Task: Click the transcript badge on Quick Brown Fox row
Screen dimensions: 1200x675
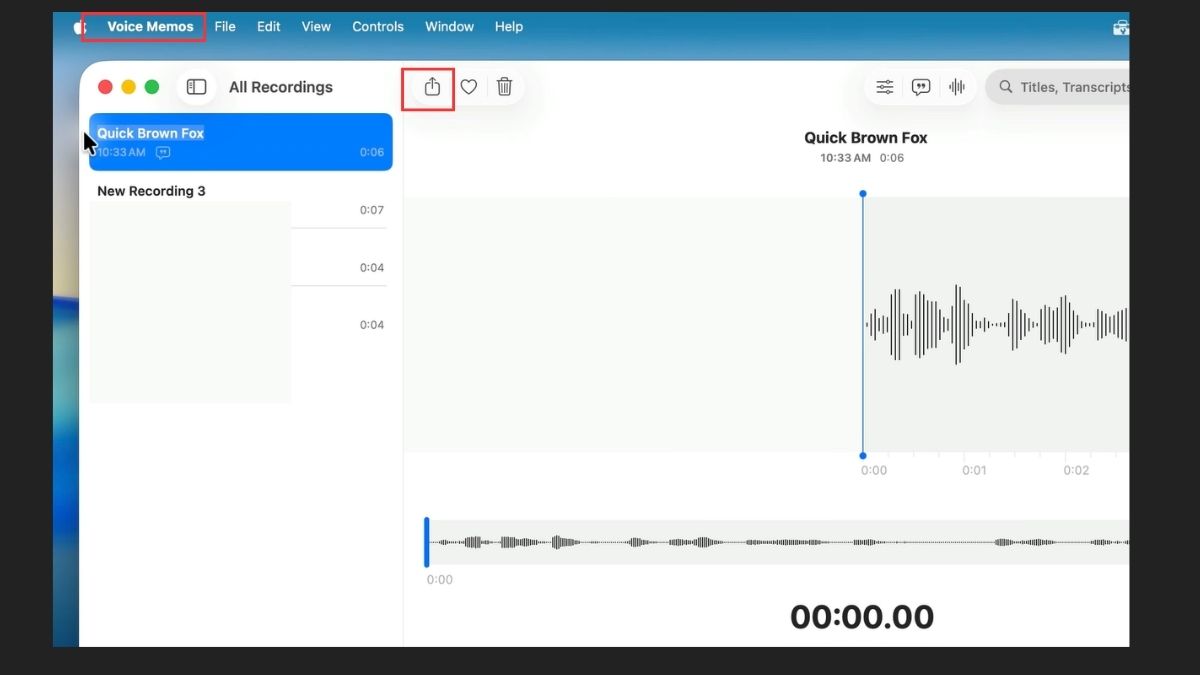Action: (163, 153)
